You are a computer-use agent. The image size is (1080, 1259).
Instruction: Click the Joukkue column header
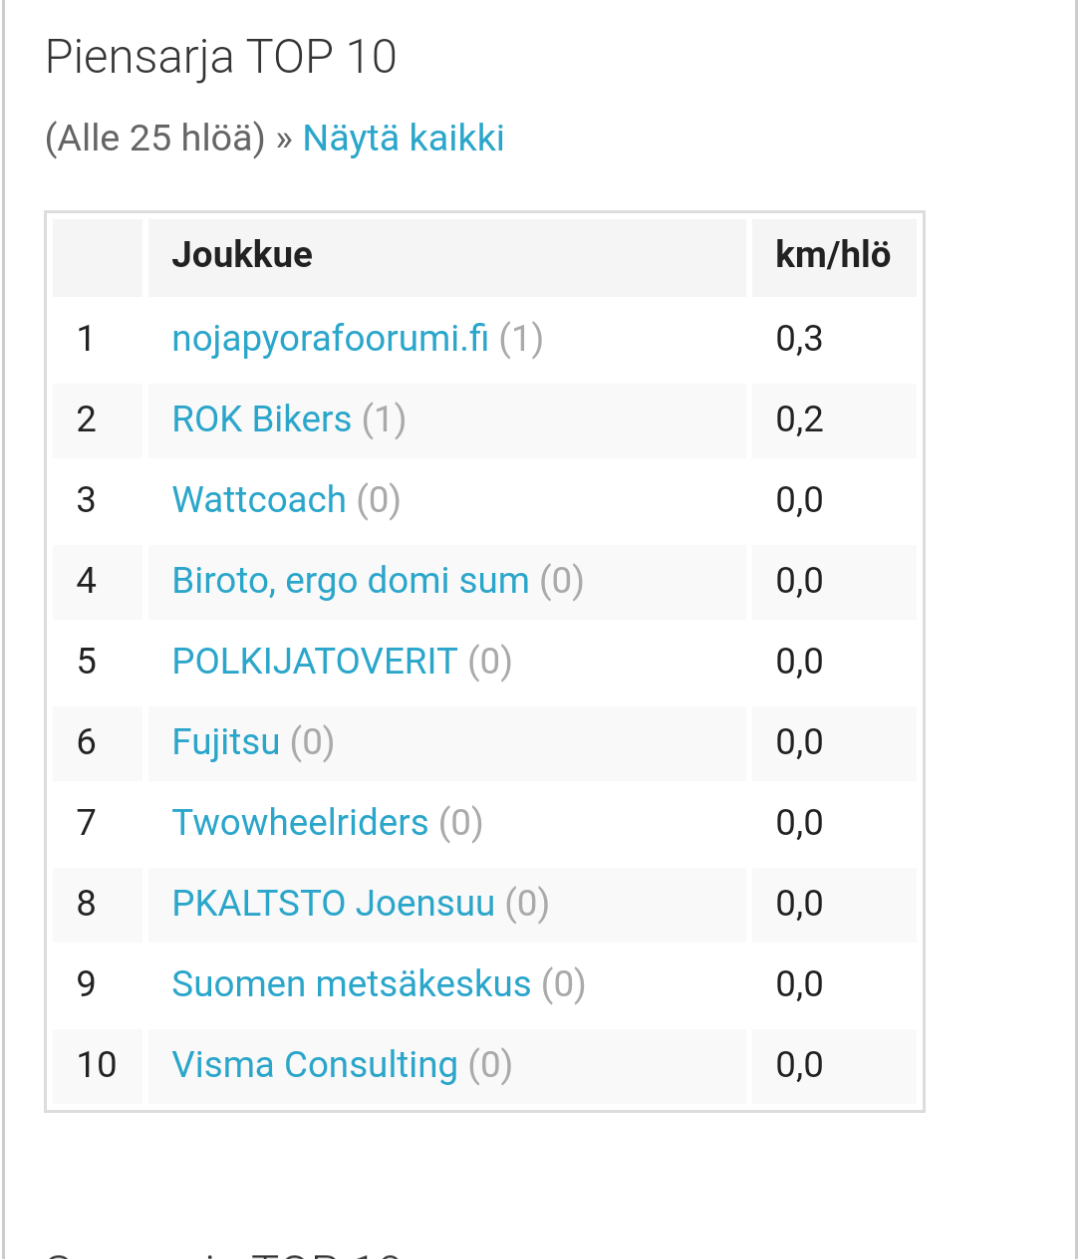(242, 255)
